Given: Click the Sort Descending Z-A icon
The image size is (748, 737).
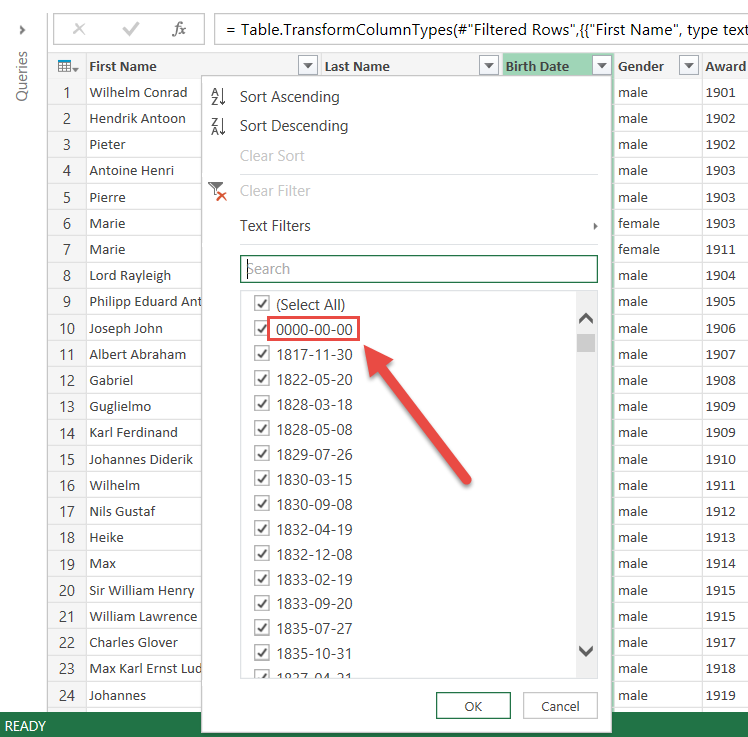Looking at the screenshot, I should coord(217,126).
